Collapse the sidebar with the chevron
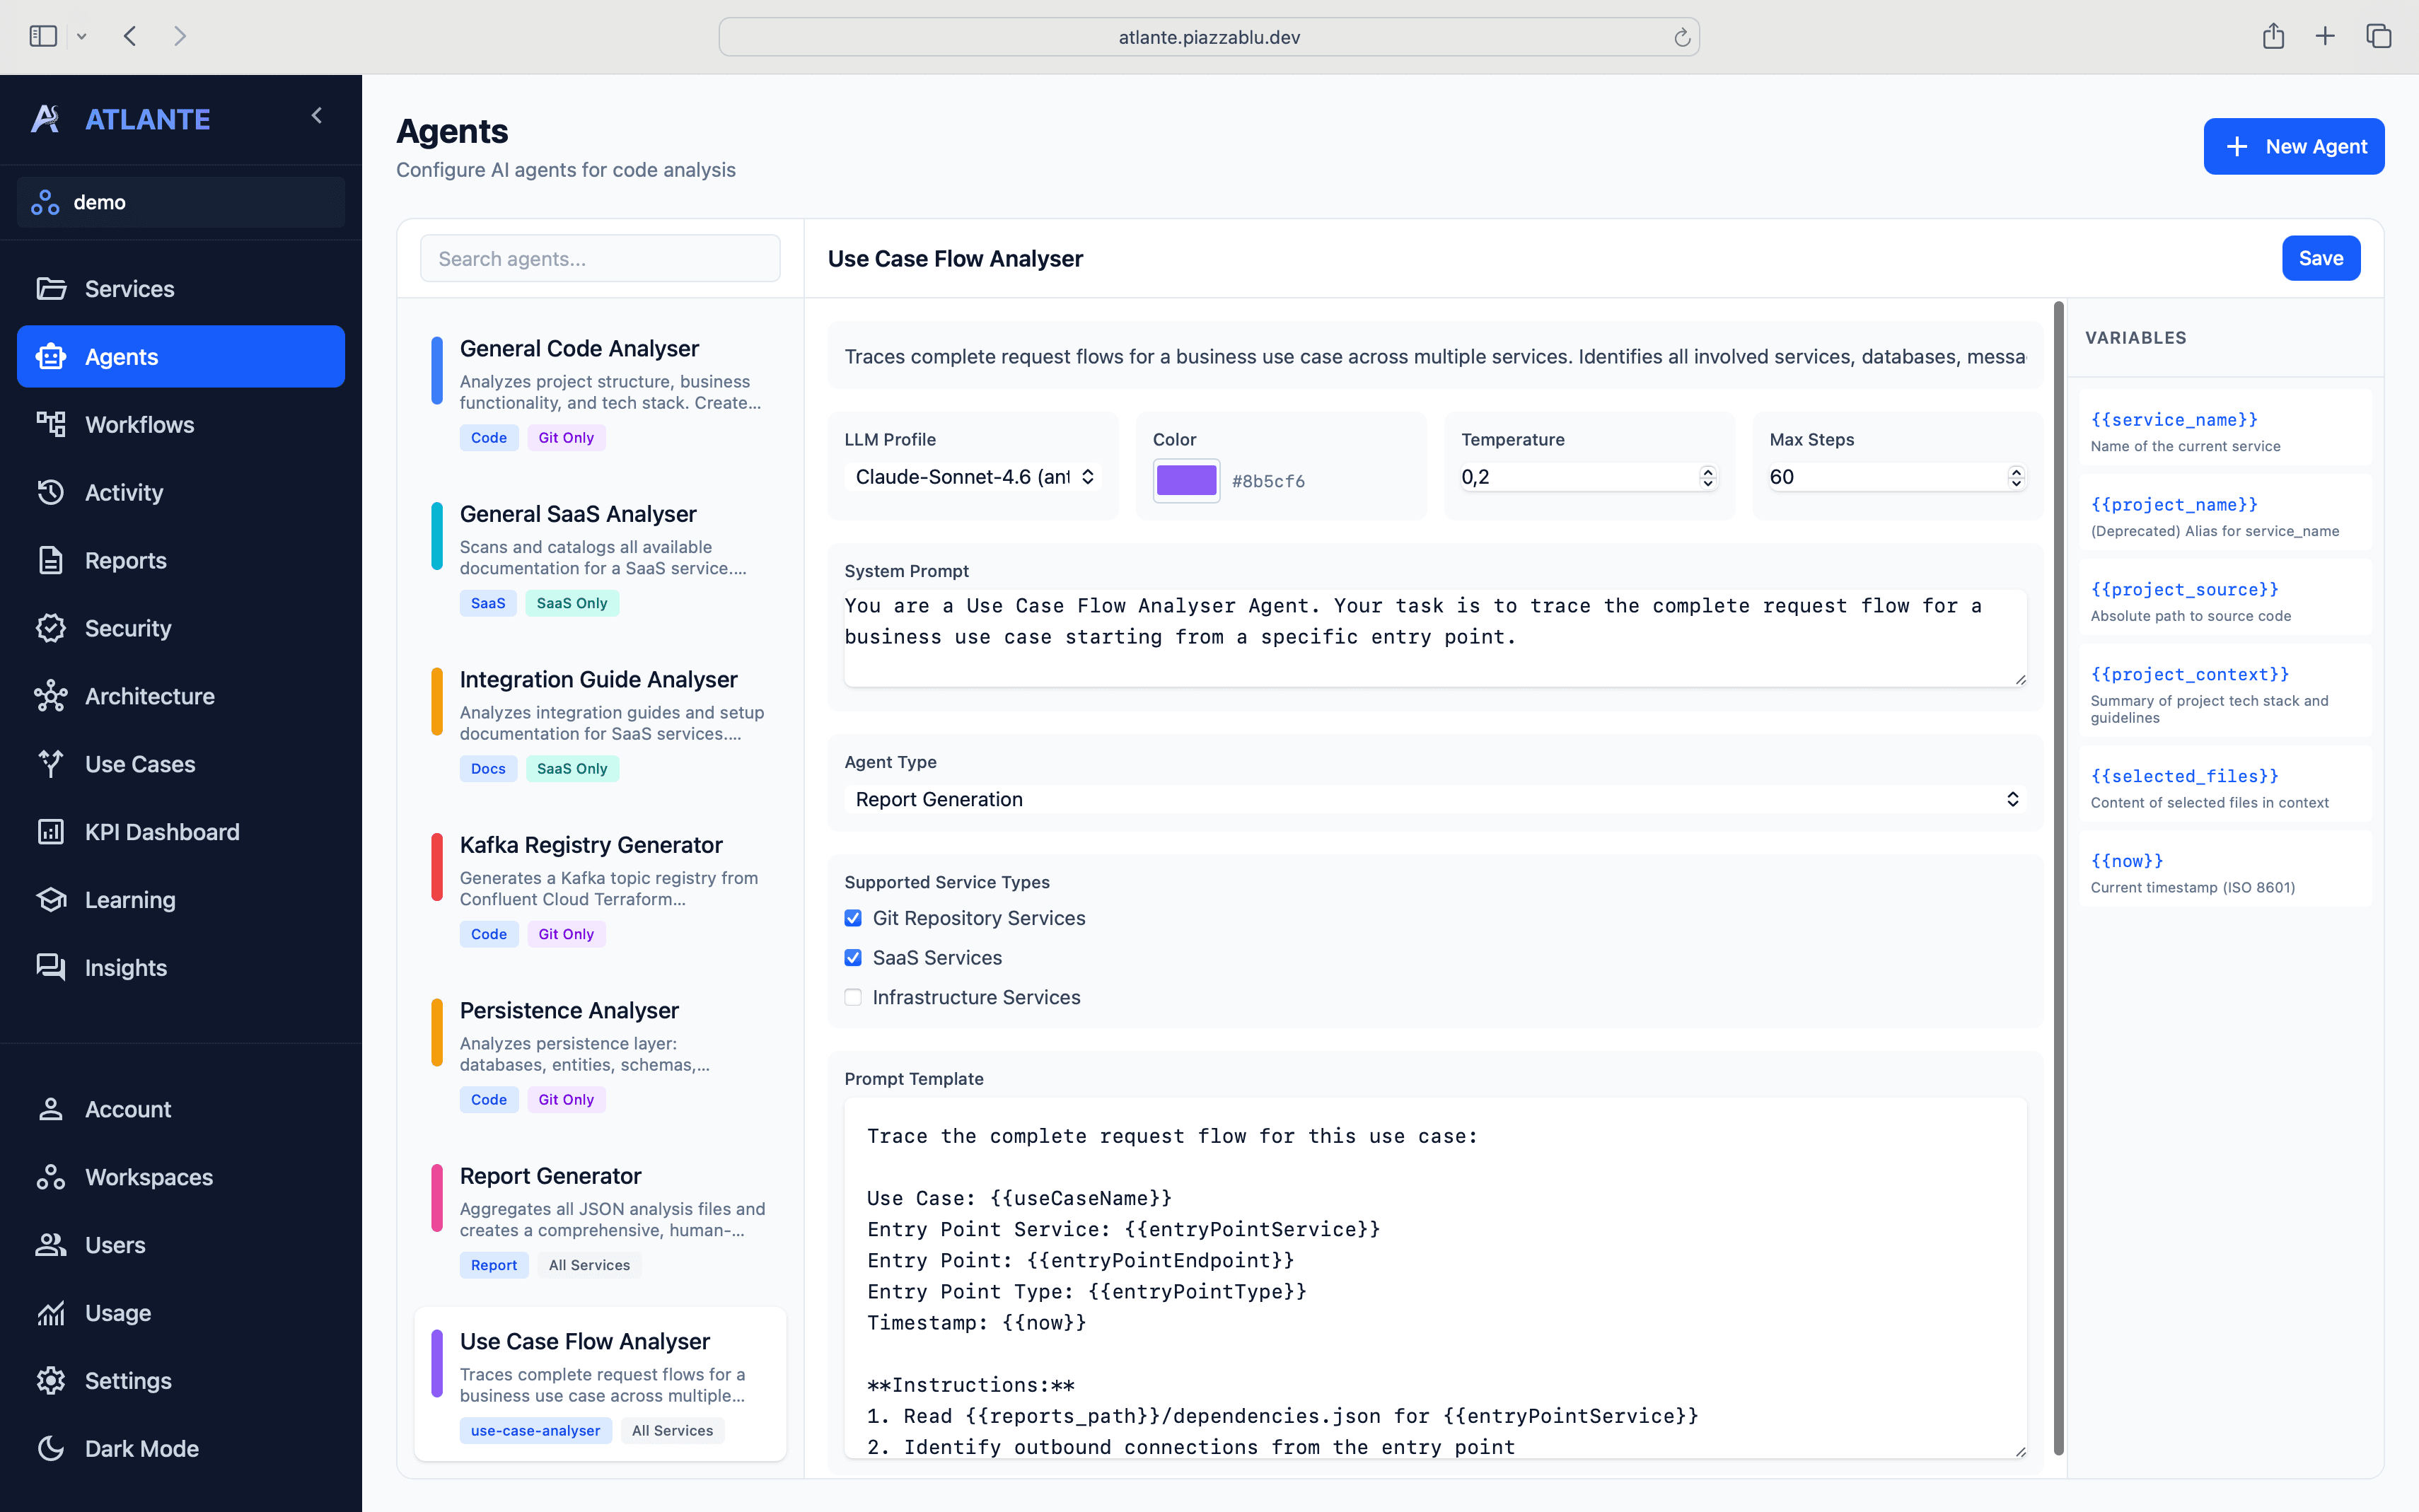 317,116
